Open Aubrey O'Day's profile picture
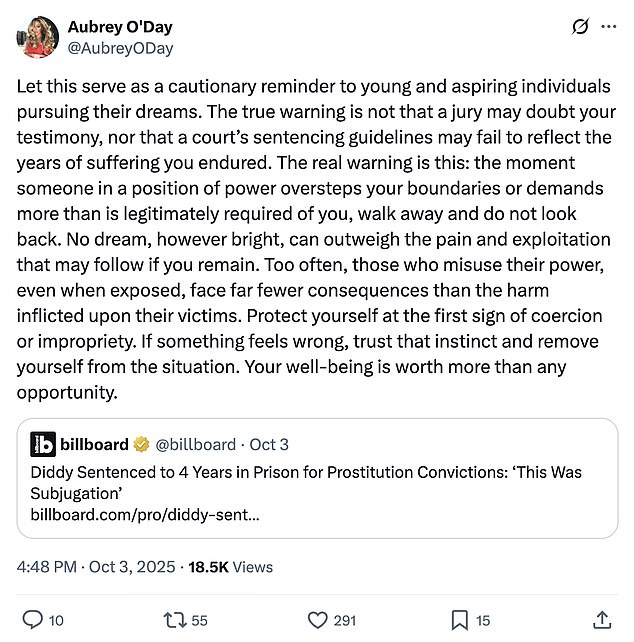This screenshot has height=642, width=634. pos(37,37)
